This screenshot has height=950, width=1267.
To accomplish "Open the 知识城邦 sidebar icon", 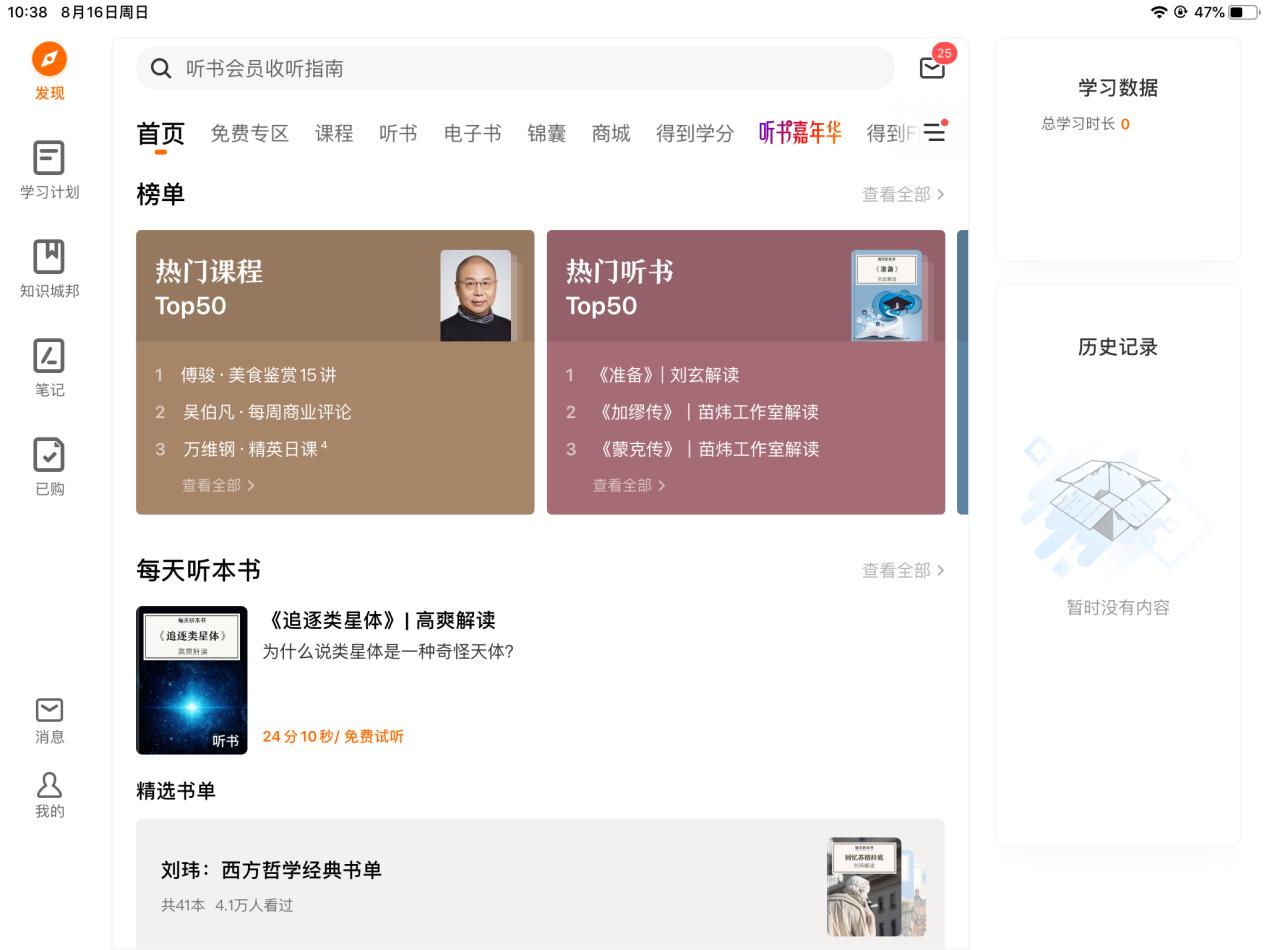I will coord(49,258).
